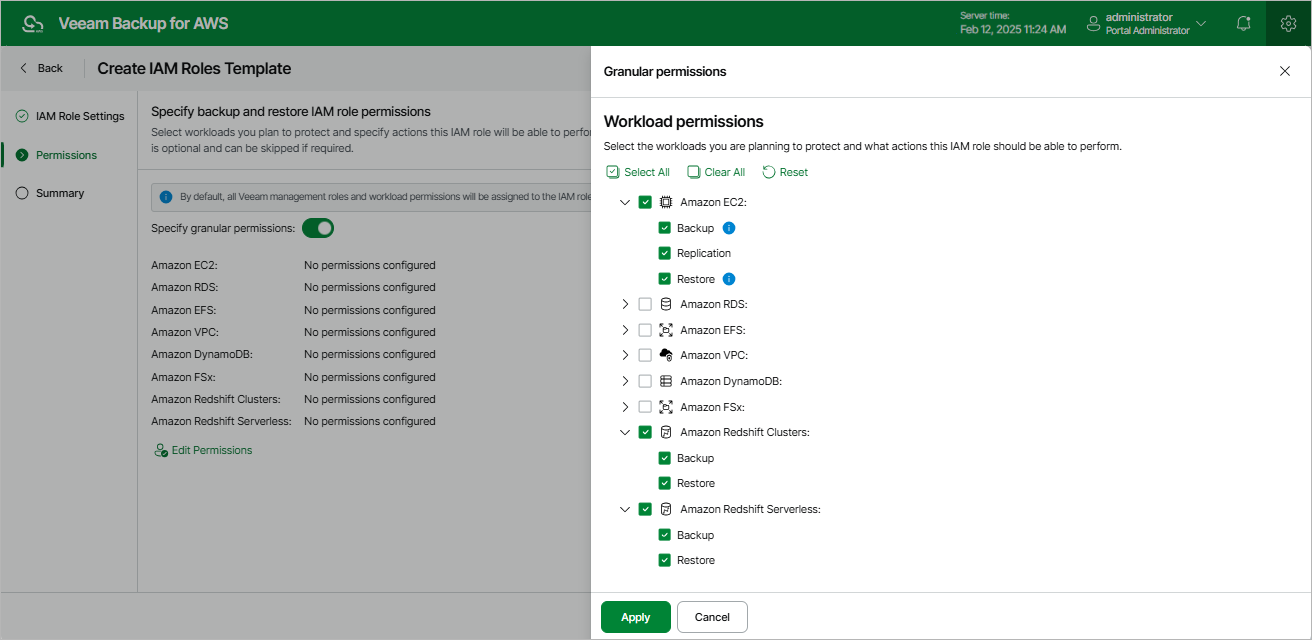The height and width of the screenshot is (640, 1312).
Task: Go back using the Back button
Action: point(41,68)
